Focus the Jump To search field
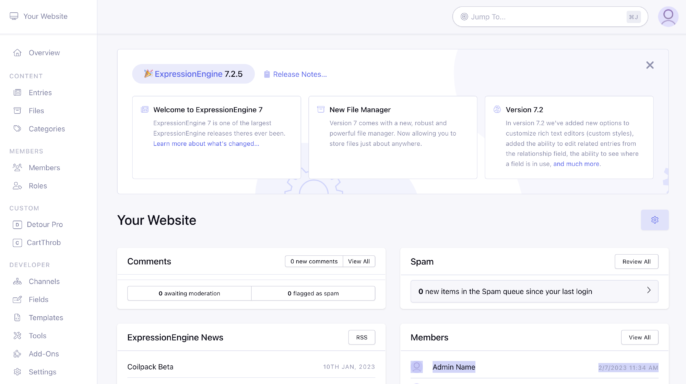686x384 pixels. coord(550,17)
